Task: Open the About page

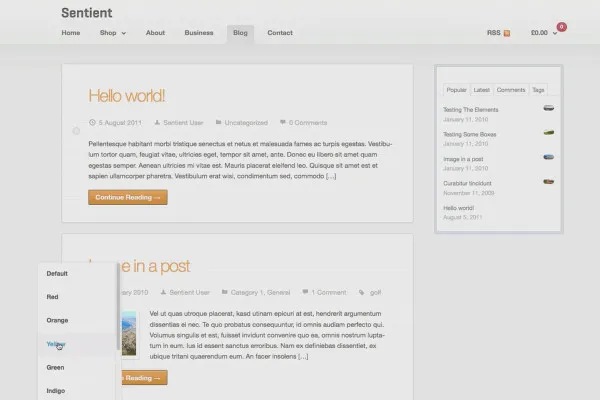Action: click(155, 33)
